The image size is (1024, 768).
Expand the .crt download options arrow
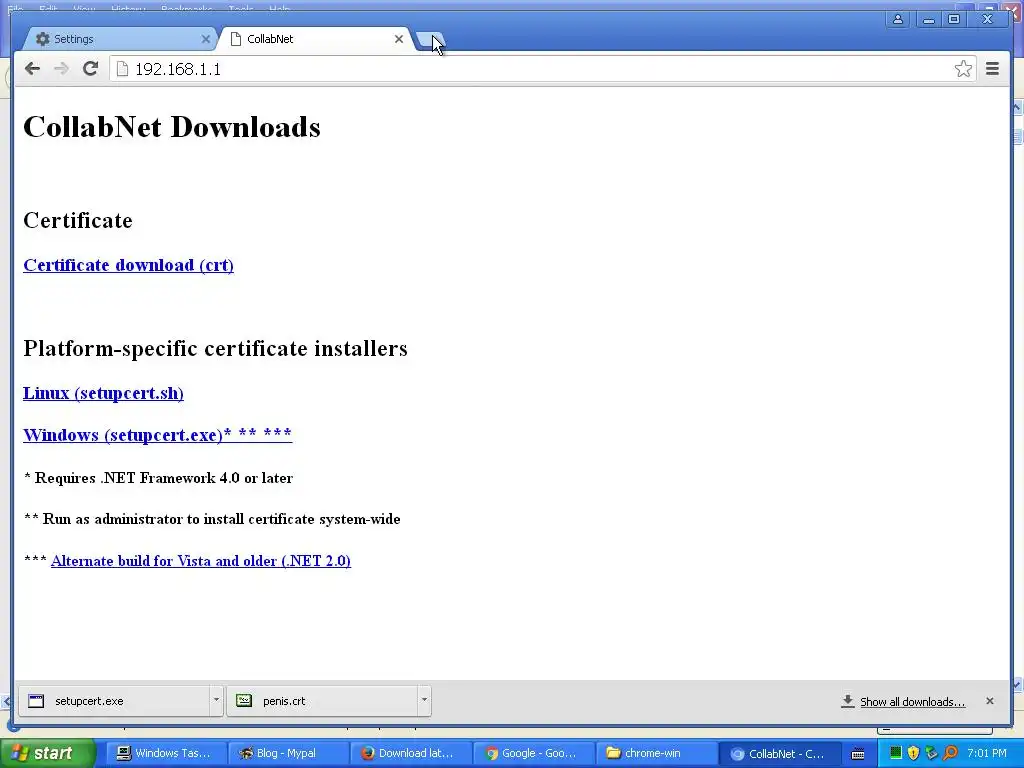tap(424, 700)
